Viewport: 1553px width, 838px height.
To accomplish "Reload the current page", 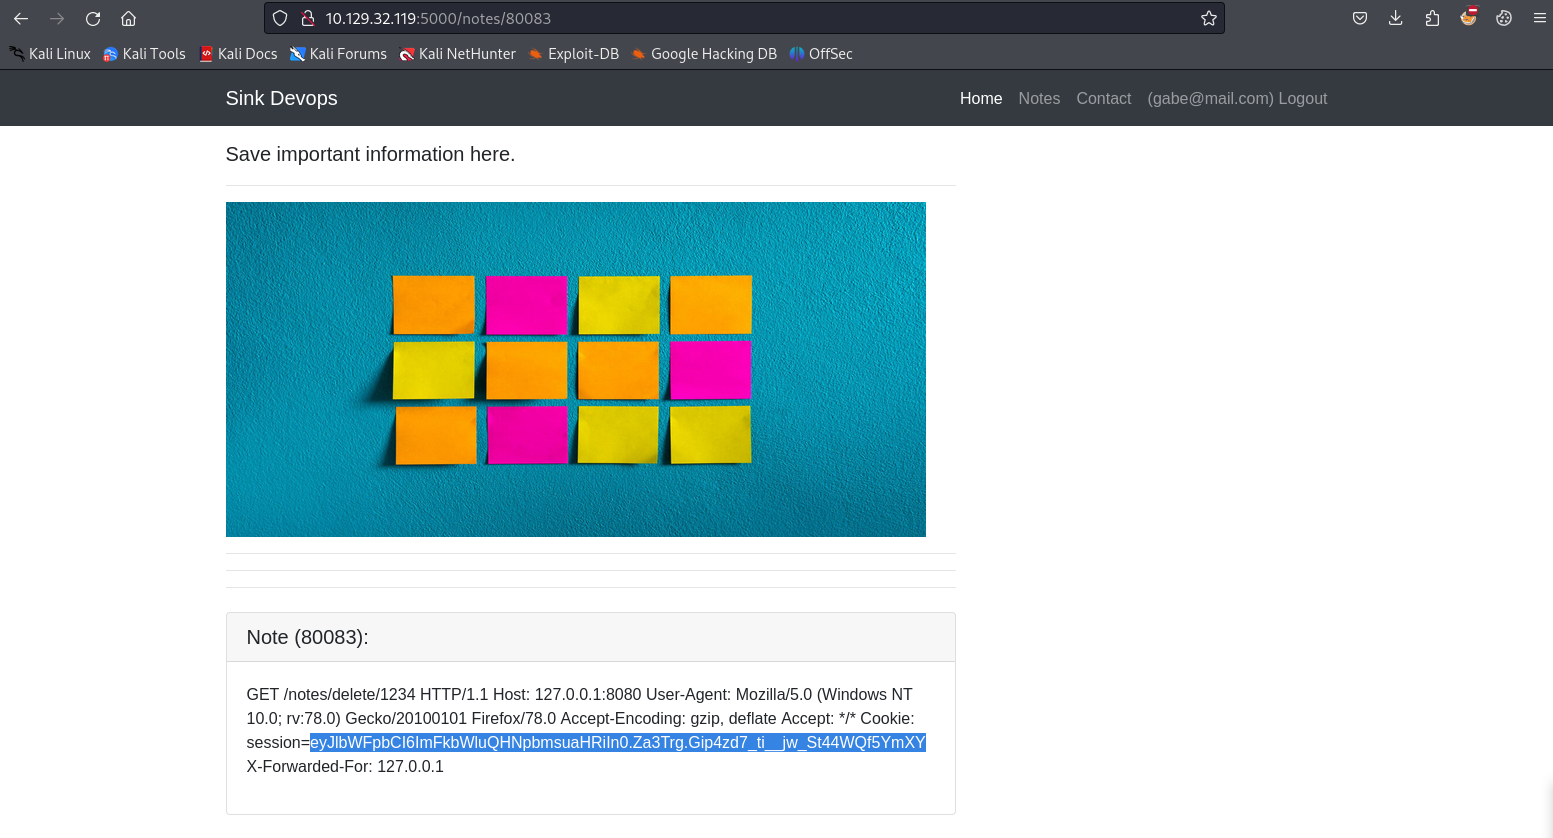I will [x=93, y=18].
